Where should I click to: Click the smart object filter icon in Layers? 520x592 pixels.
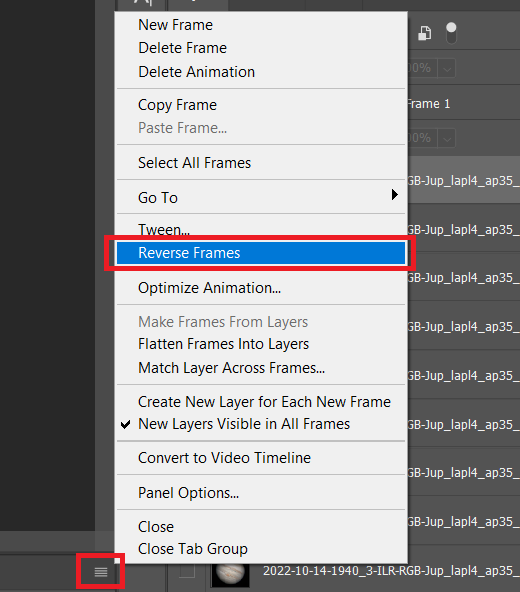point(425,33)
